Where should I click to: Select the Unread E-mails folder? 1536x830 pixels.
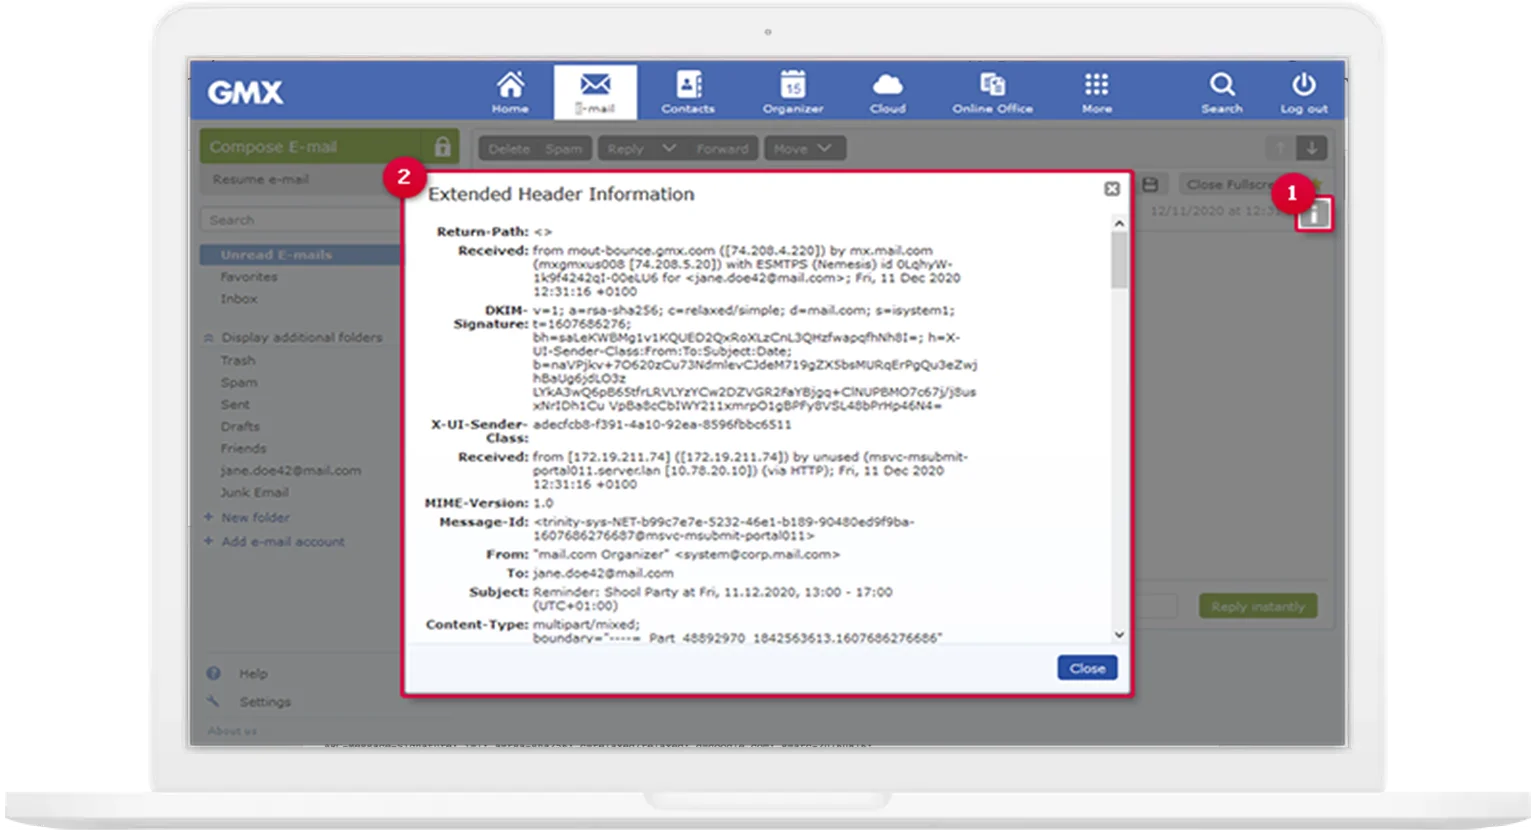(x=299, y=255)
